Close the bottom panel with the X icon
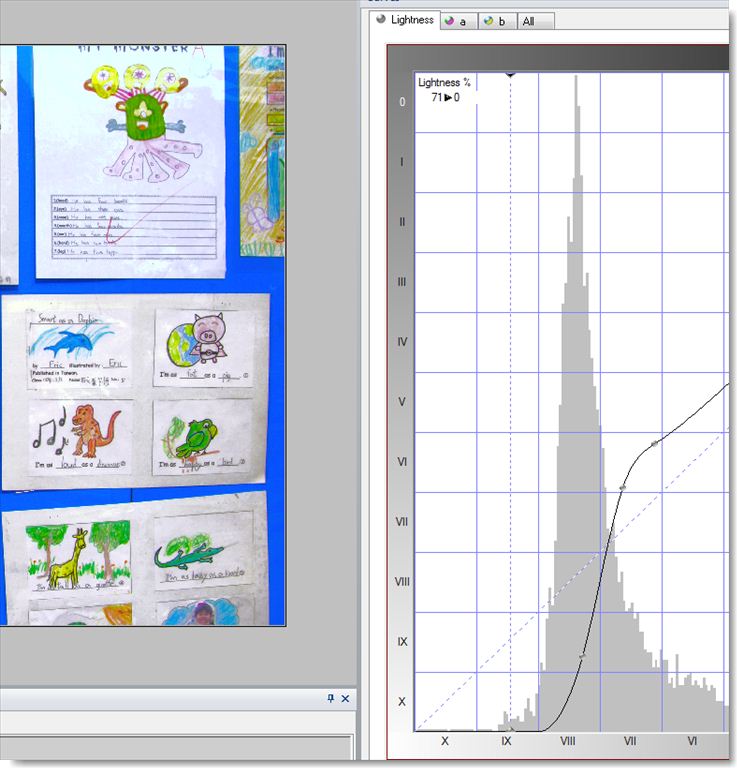 (345, 698)
